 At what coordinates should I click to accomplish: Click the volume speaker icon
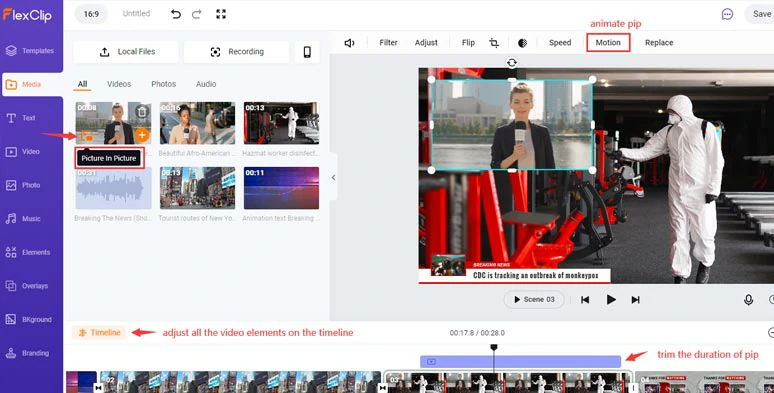click(349, 43)
